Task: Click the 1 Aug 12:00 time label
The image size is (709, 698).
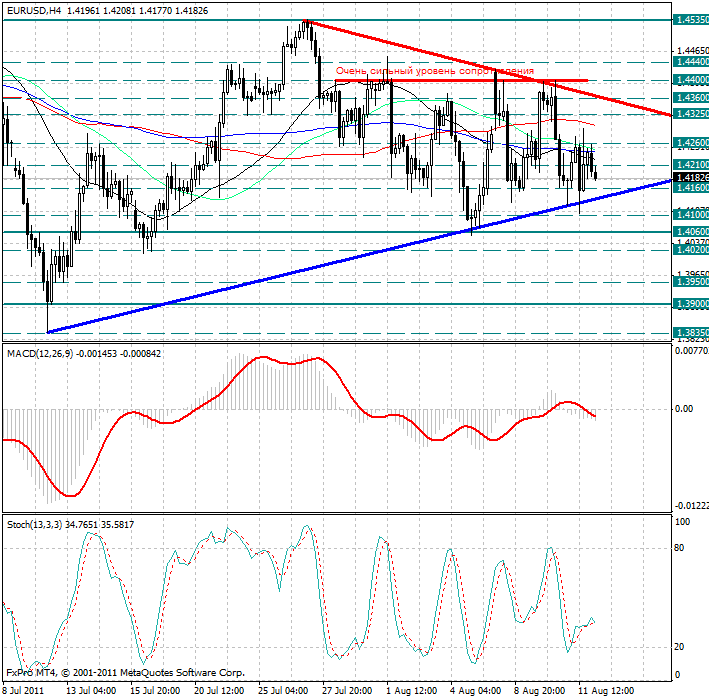Action: 411,691
